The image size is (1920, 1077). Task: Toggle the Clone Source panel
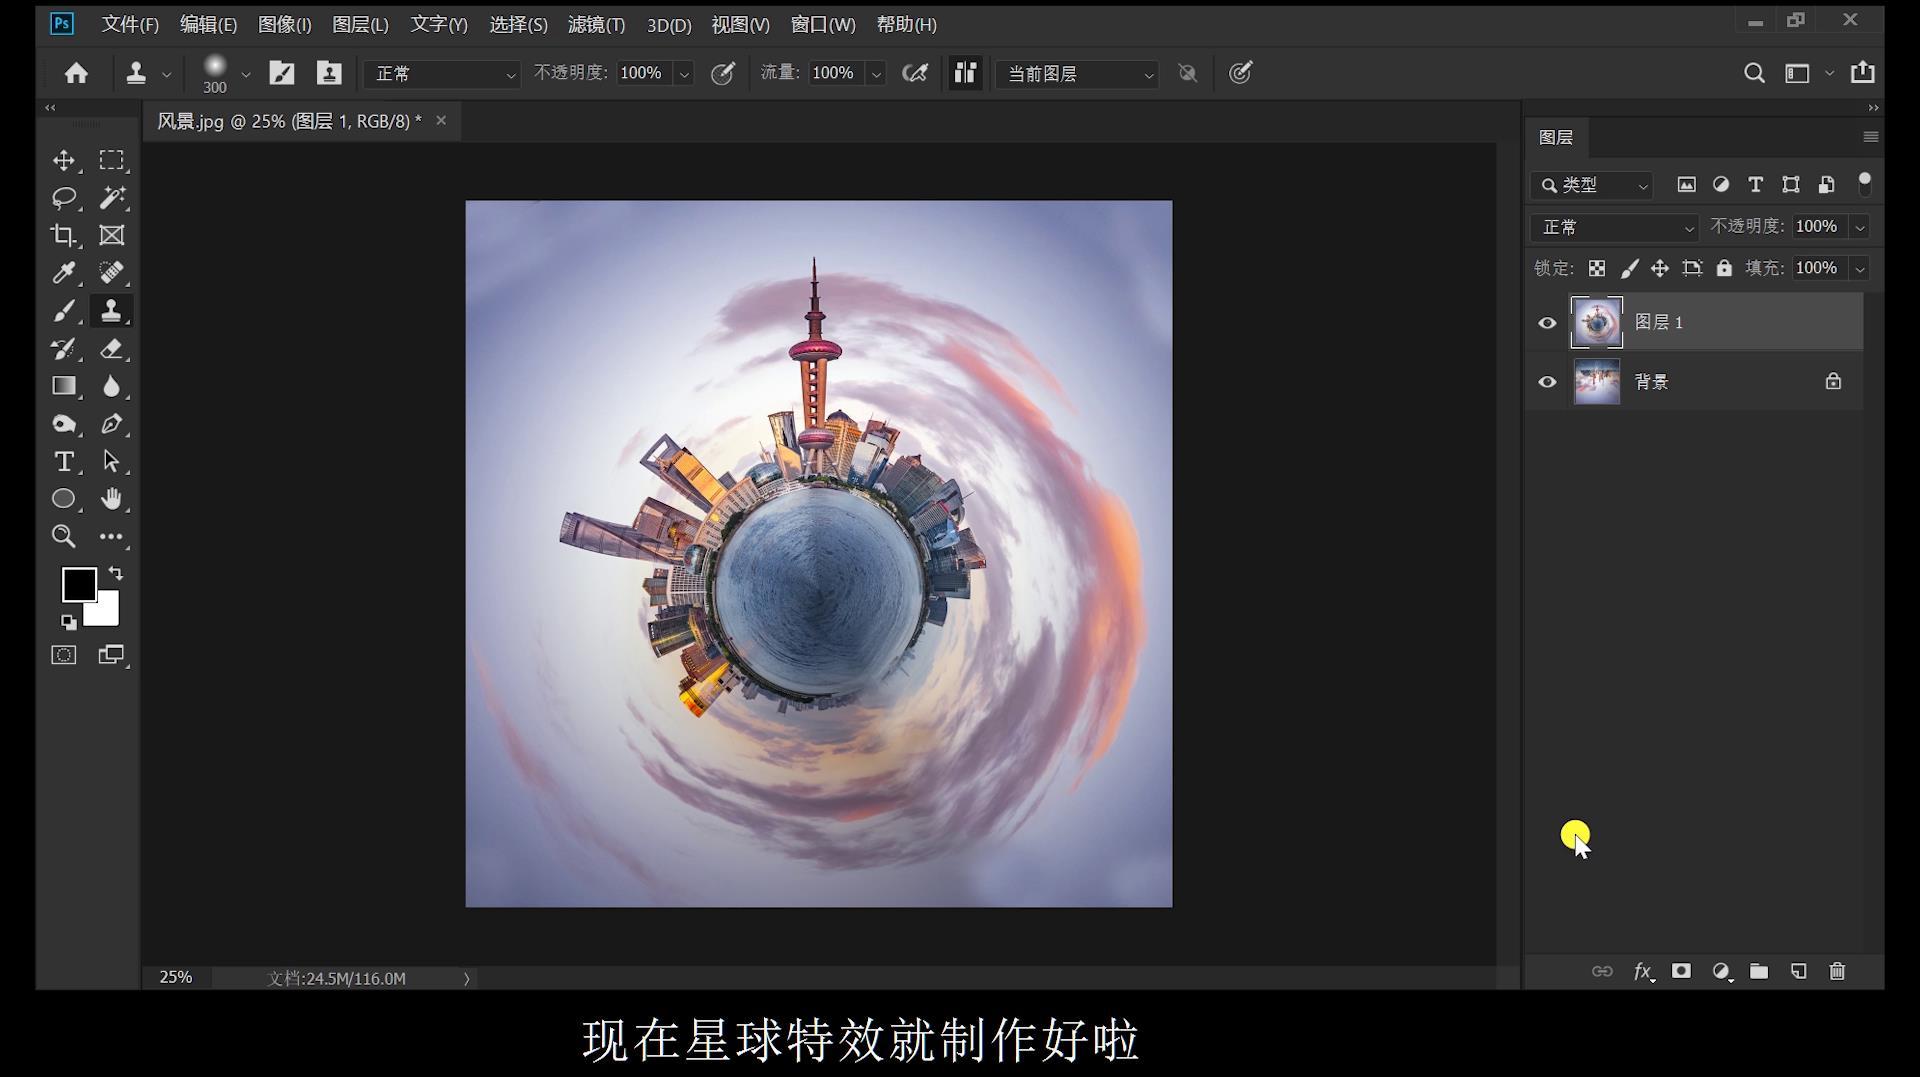(329, 73)
